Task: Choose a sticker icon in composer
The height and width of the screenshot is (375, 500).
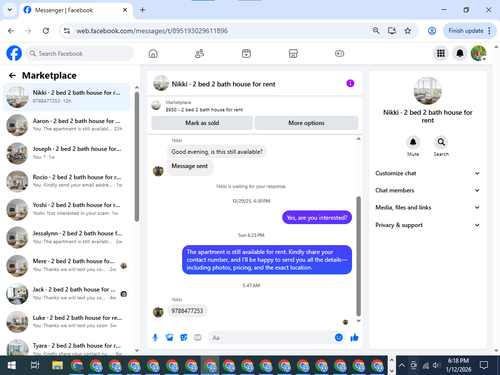Action: coord(184,338)
